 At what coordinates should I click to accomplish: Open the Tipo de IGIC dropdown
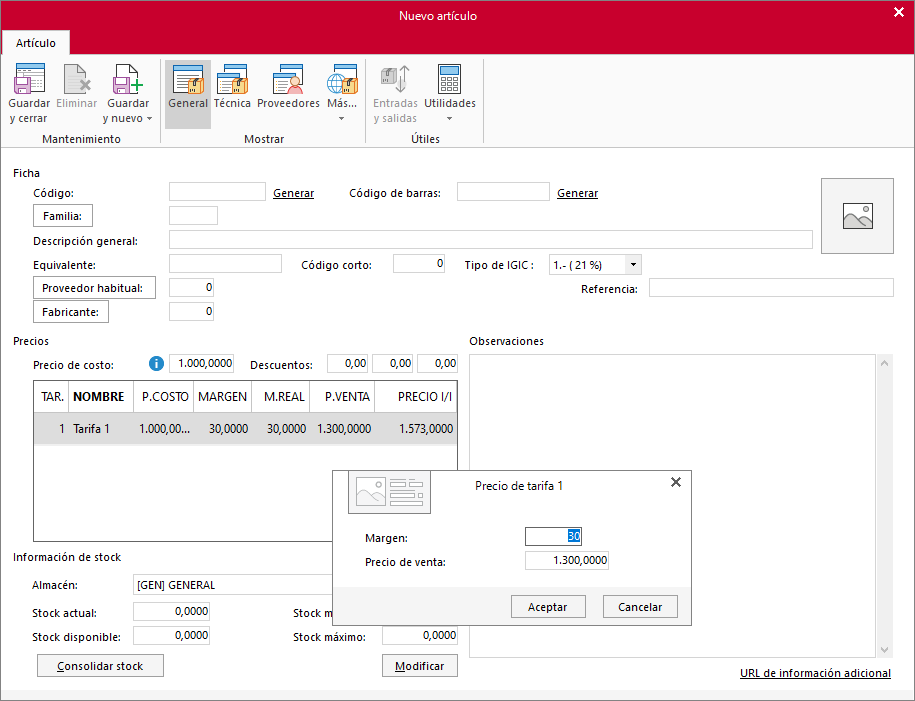click(633, 265)
